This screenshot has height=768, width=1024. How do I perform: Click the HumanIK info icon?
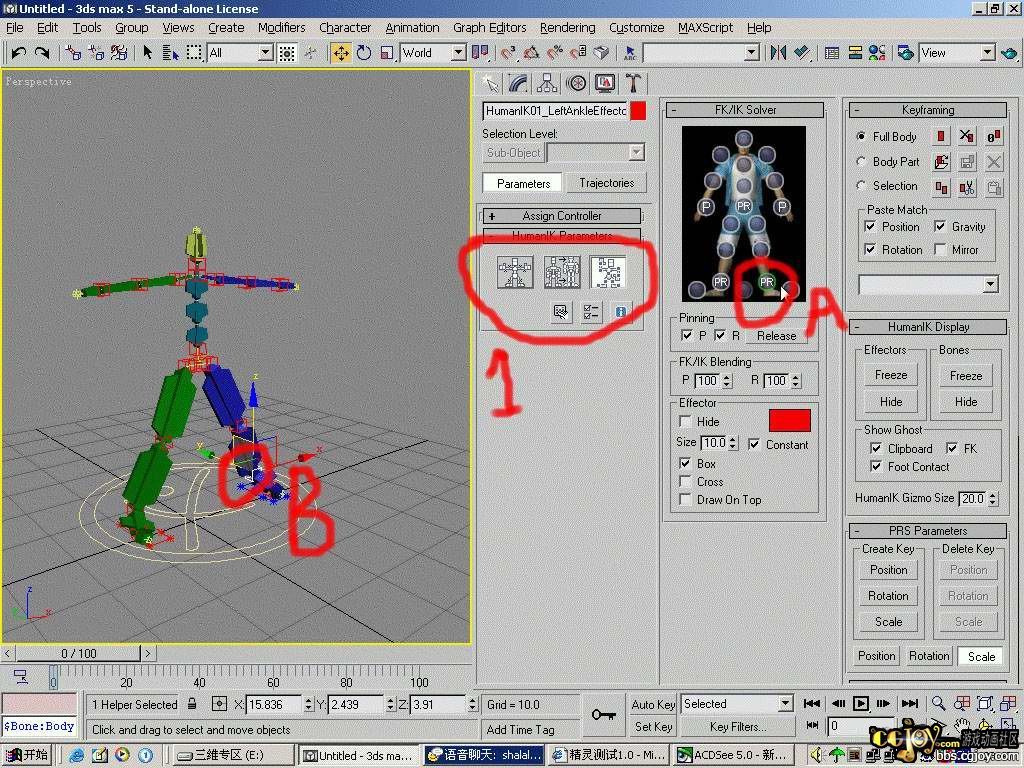[x=620, y=312]
